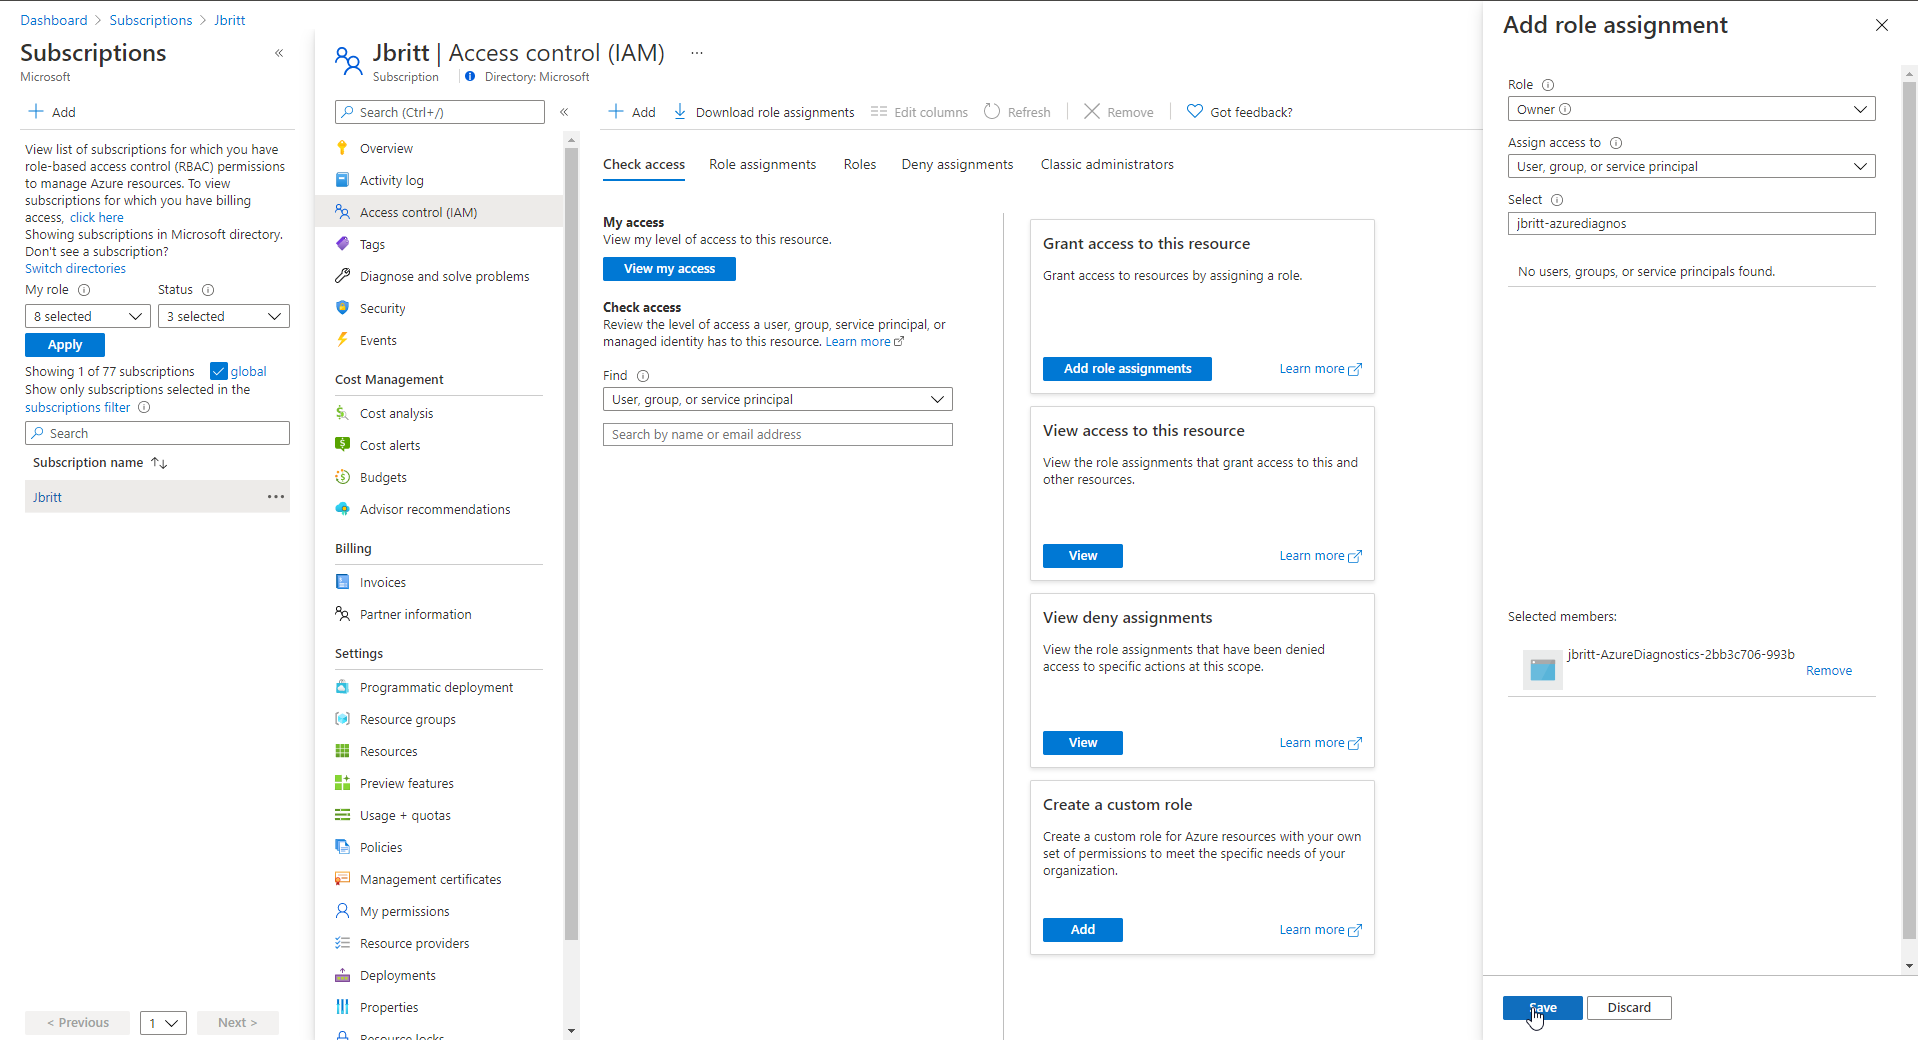This screenshot has height=1040, width=1918.
Task: Close the Add role assignment panel
Action: click(1882, 25)
